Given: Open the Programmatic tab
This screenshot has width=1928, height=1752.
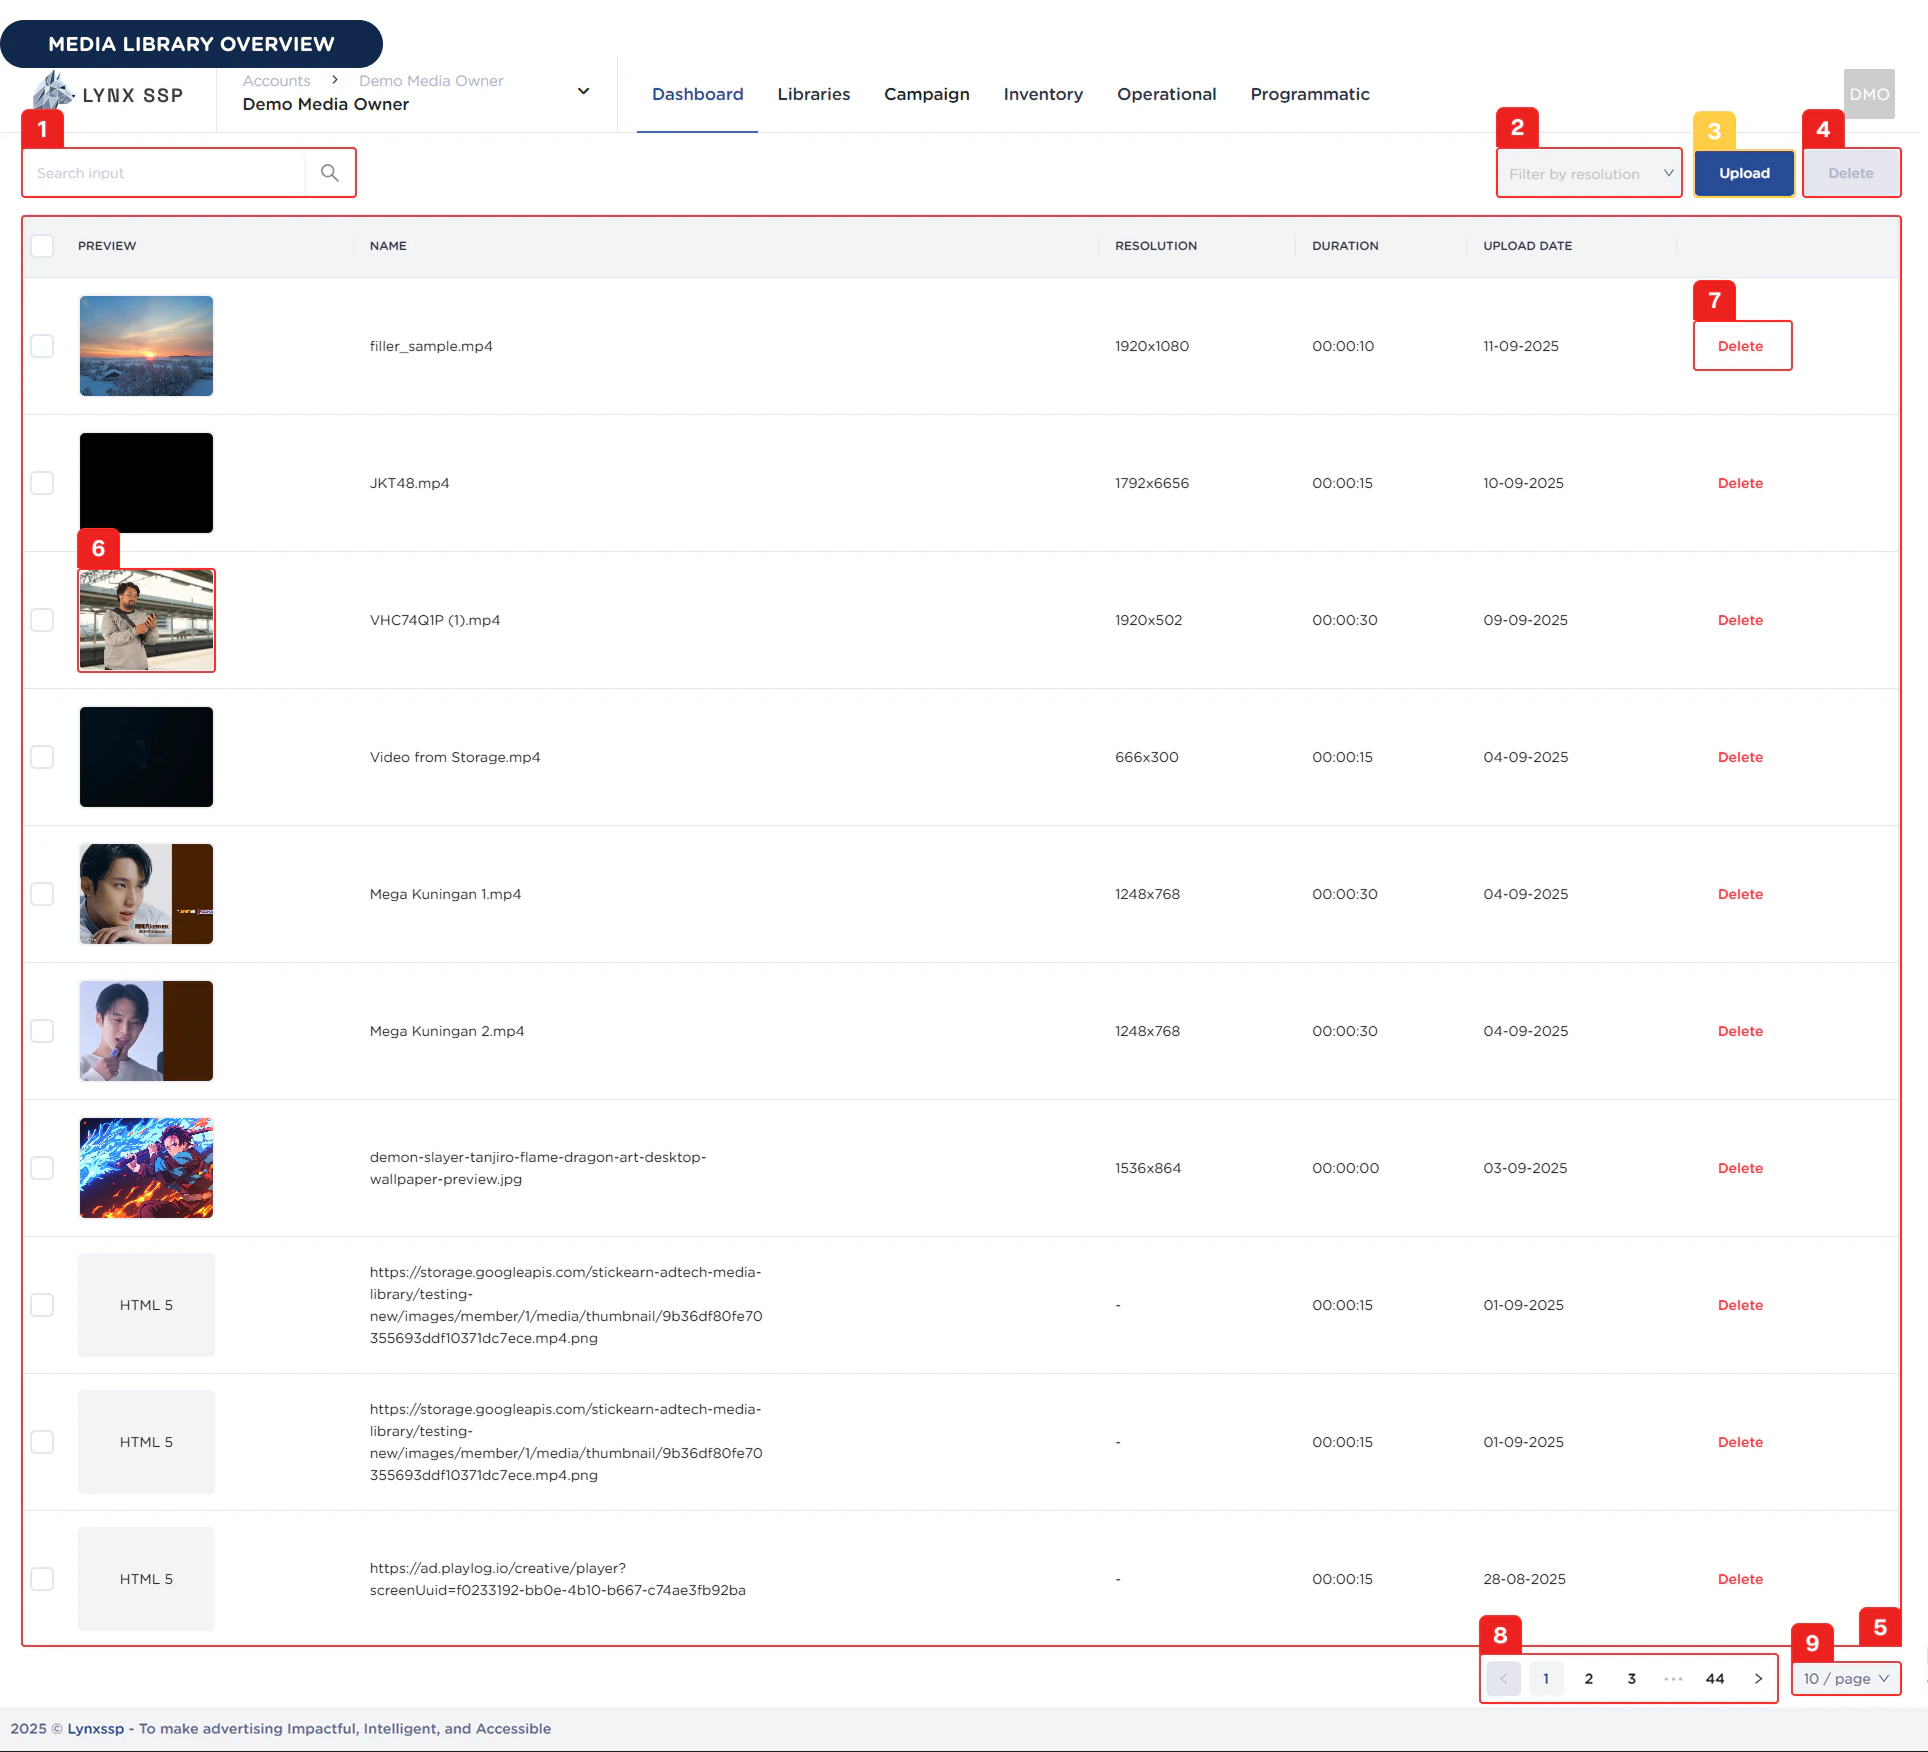Looking at the screenshot, I should 1310,94.
